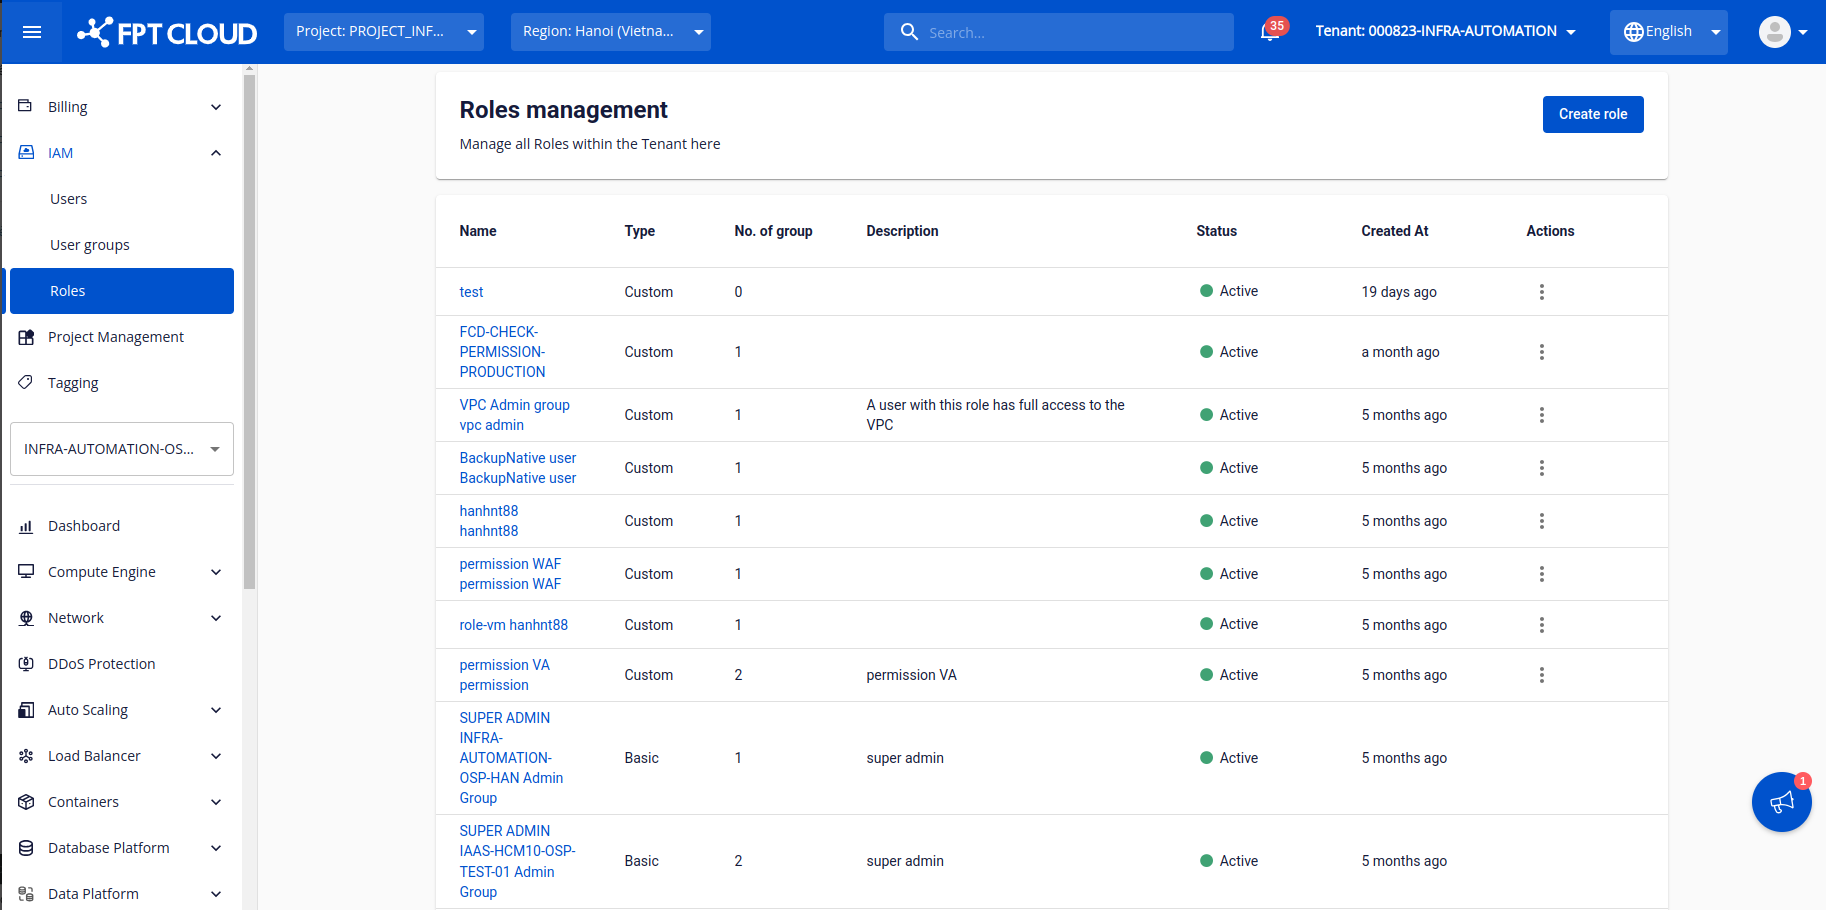Open the Region Hanoi dropdown
The image size is (1826, 910).
pos(610,32)
